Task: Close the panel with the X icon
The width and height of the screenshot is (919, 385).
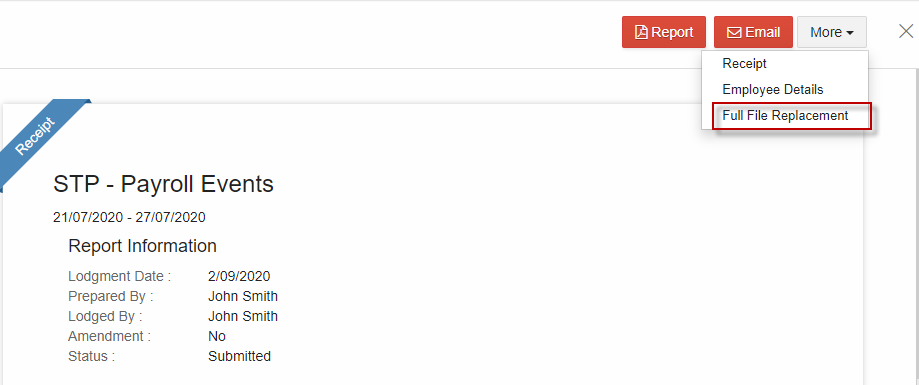Action: click(906, 31)
